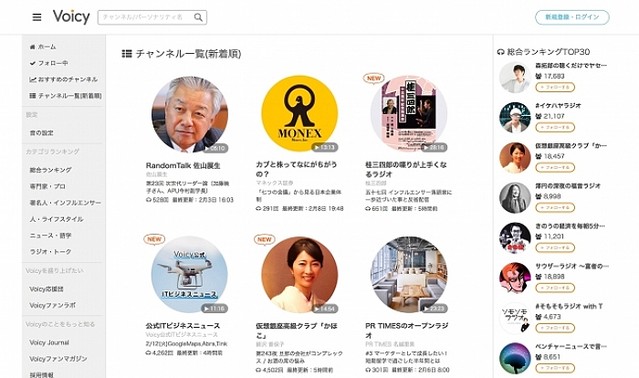639x378 pixels.
Task: Open the 公式ITビジネスニュース drone thumbnail
Action: (x=189, y=275)
